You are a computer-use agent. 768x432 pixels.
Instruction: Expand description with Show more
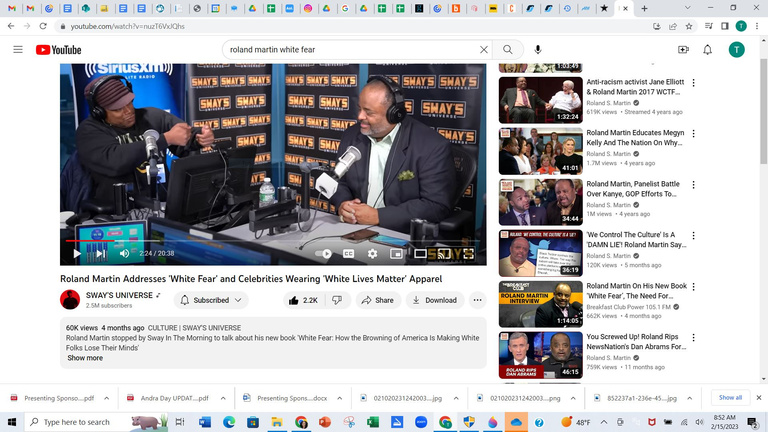pyautogui.click(x=85, y=358)
